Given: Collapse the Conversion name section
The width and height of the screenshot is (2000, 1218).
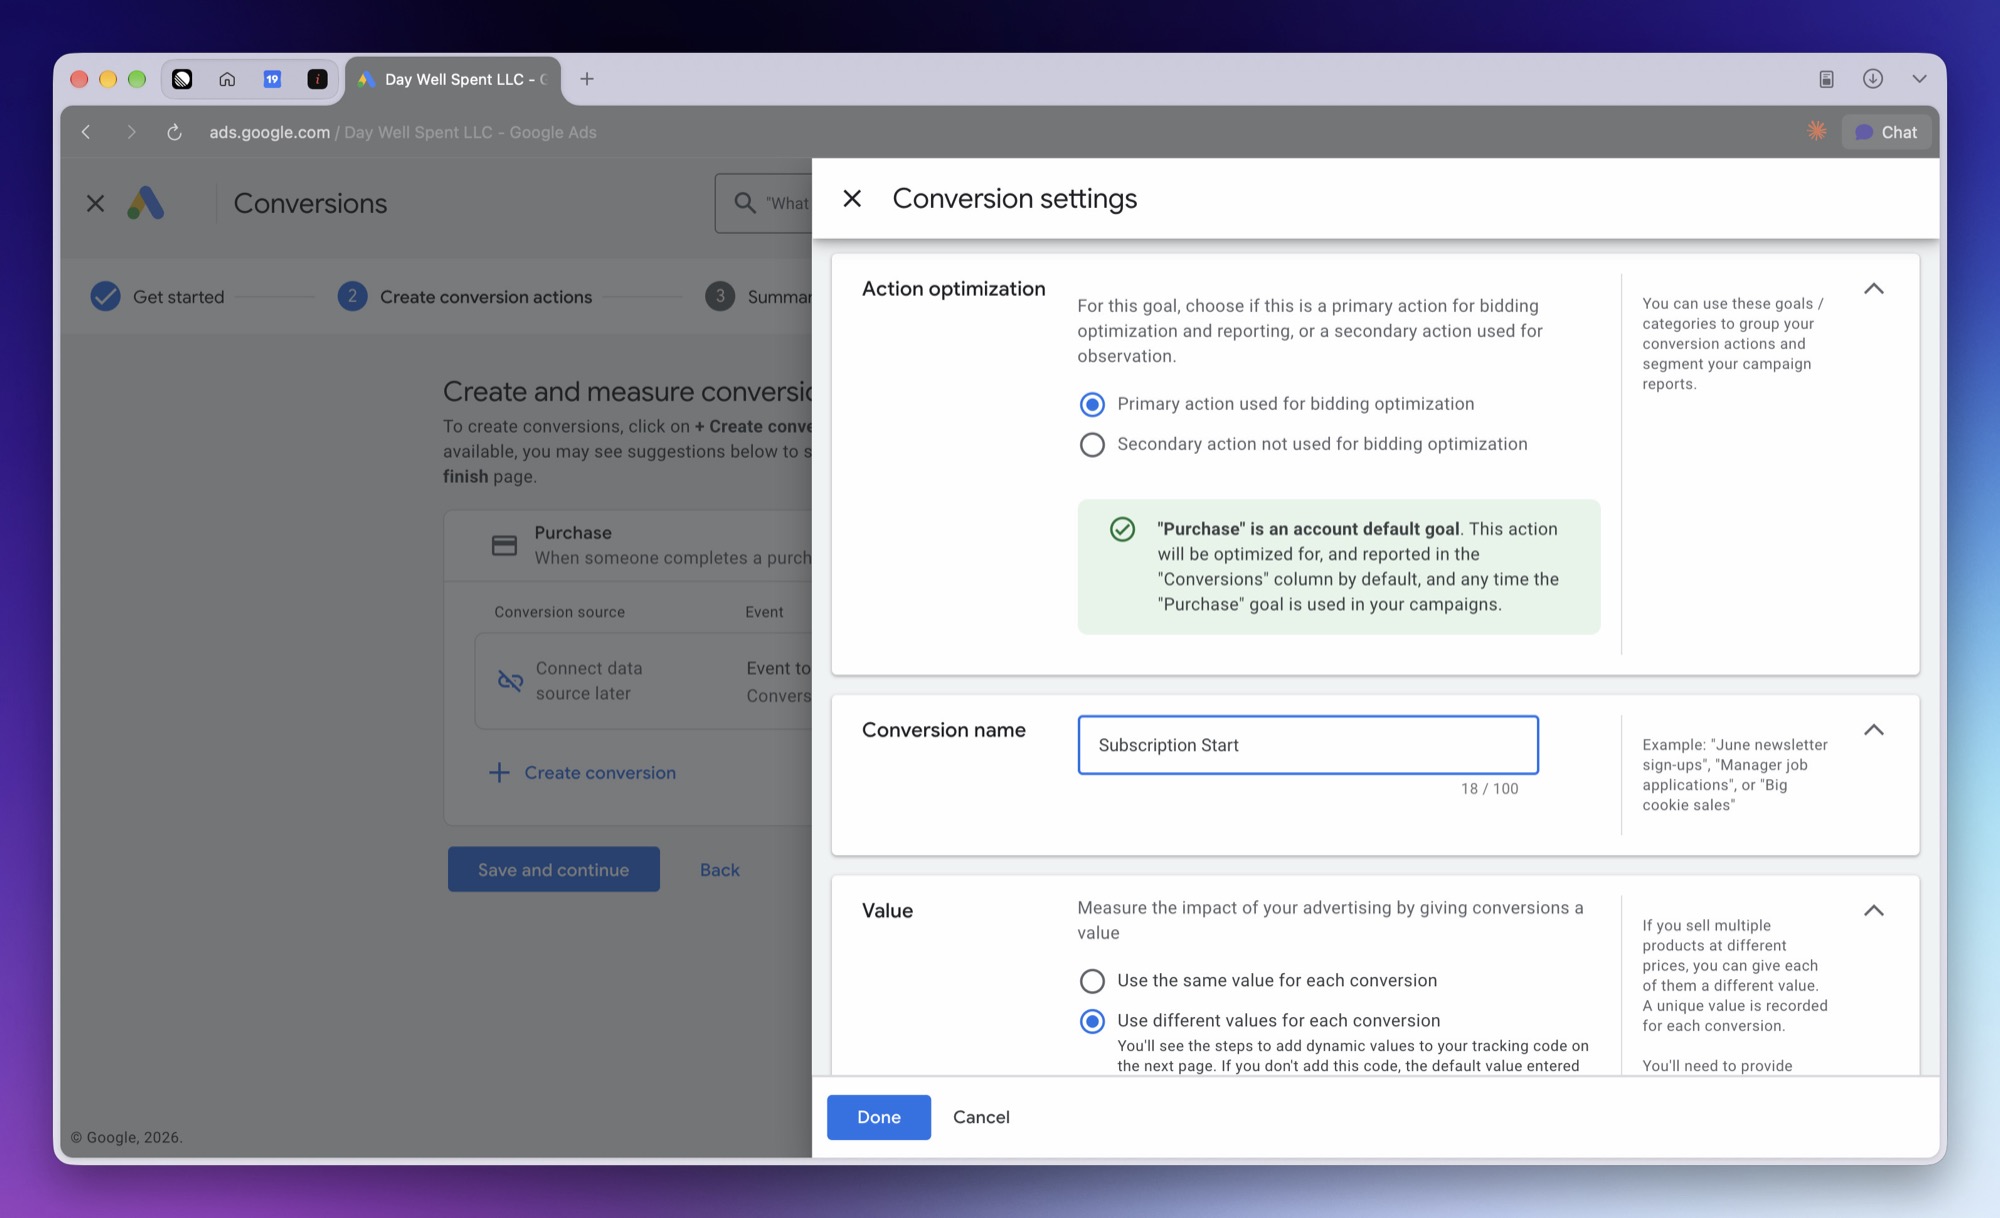Looking at the screenshot, I should click(x=1874, y=730).
